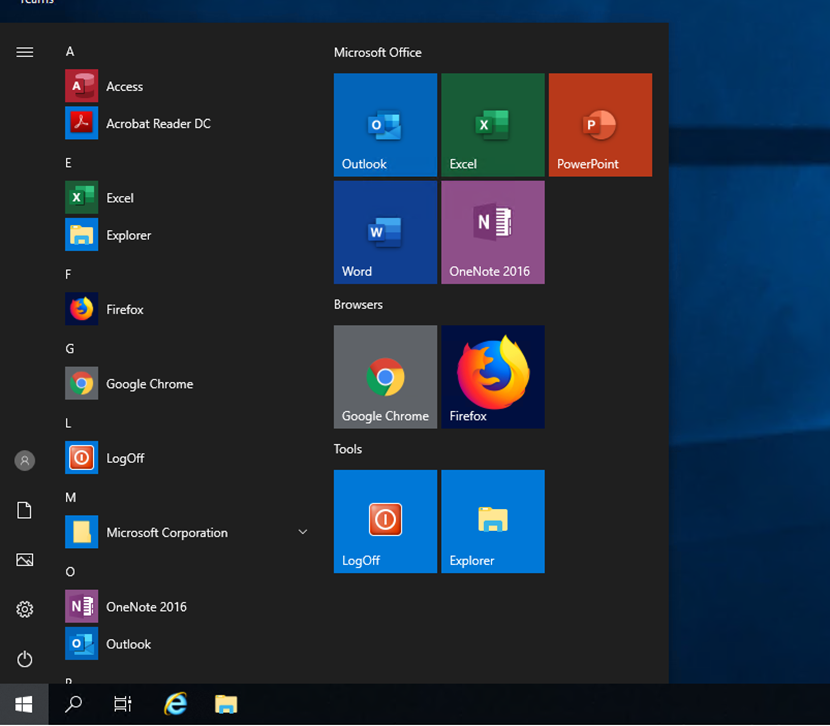Viewport: 830px width, 726px height.
Task: Open the Outlook tile
Action: point(385,125)
